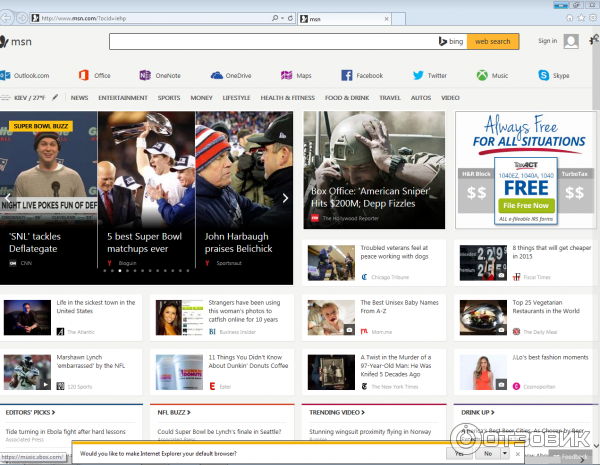Click the Sign in link
This screenshot has height=465, width=600.
547,41
